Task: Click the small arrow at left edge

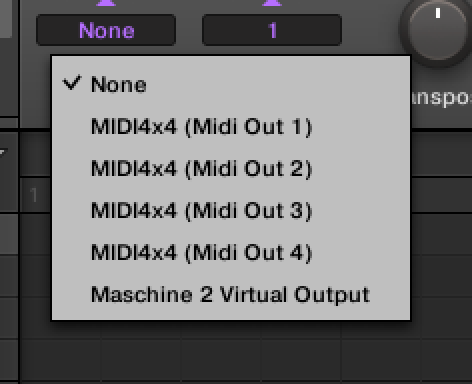Action: pos(3,153)
